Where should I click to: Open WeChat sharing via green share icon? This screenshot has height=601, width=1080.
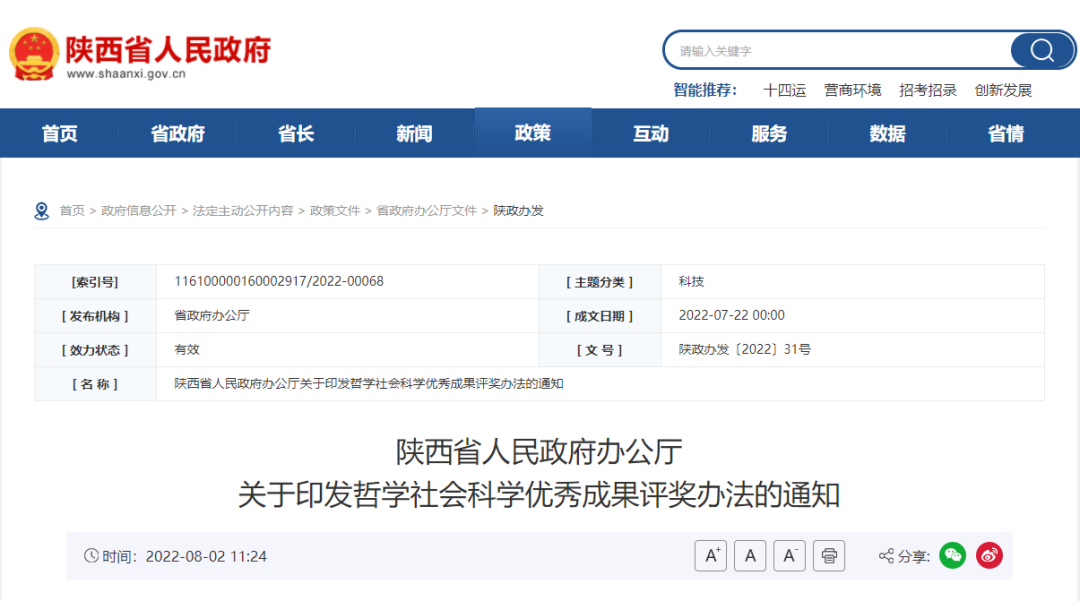tap(952, 555)
